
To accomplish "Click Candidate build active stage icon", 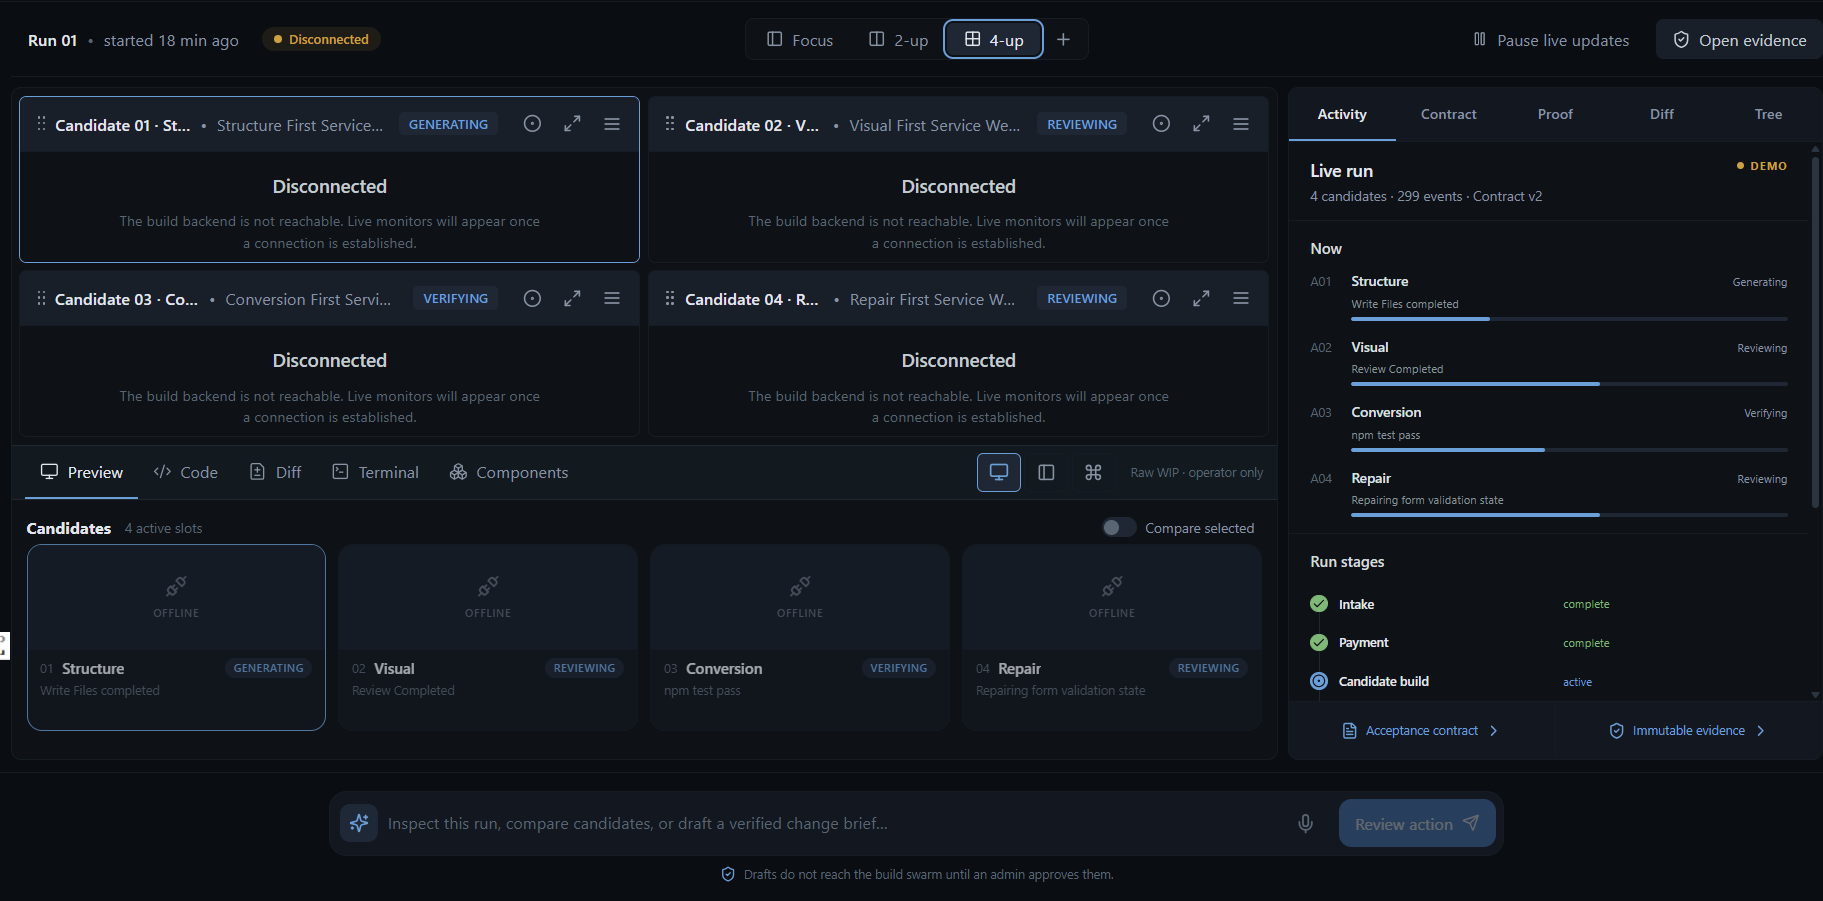I will [1319, 681].
